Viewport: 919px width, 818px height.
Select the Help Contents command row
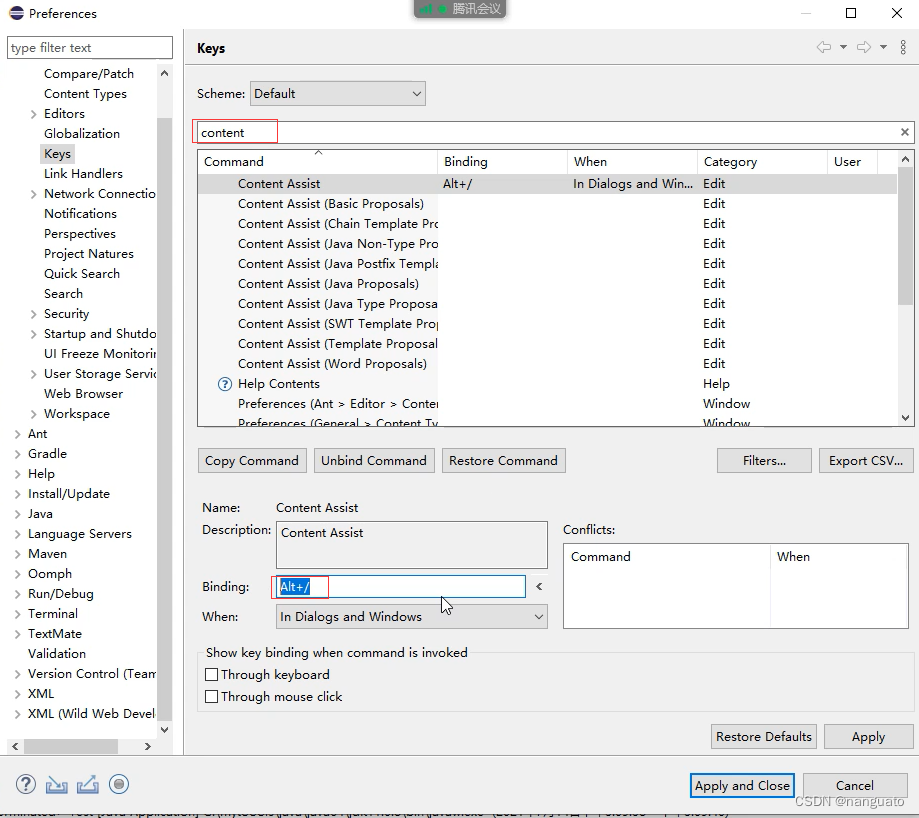tap(547, 384)
